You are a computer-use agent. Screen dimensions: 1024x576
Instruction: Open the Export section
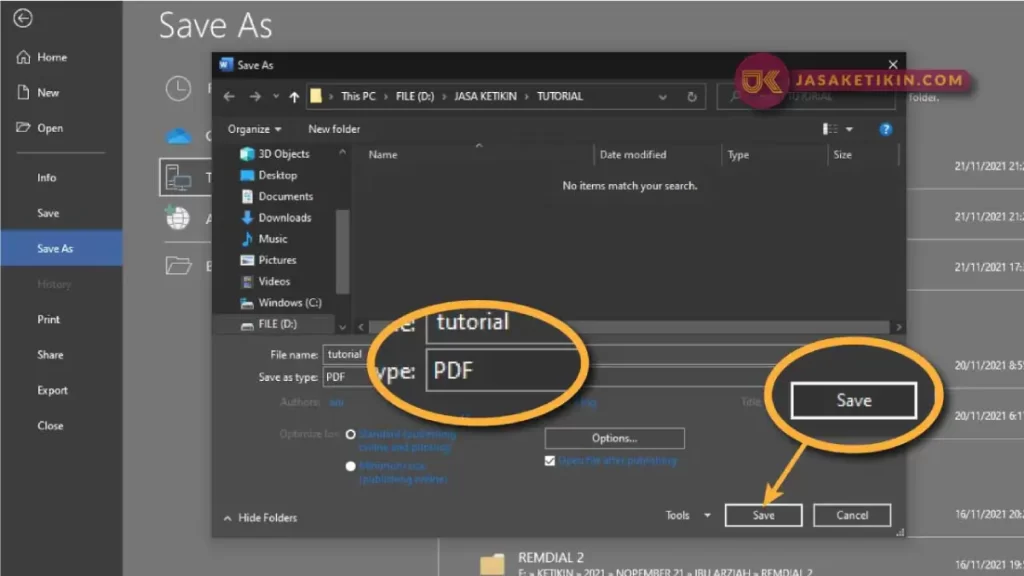(52, 390)
